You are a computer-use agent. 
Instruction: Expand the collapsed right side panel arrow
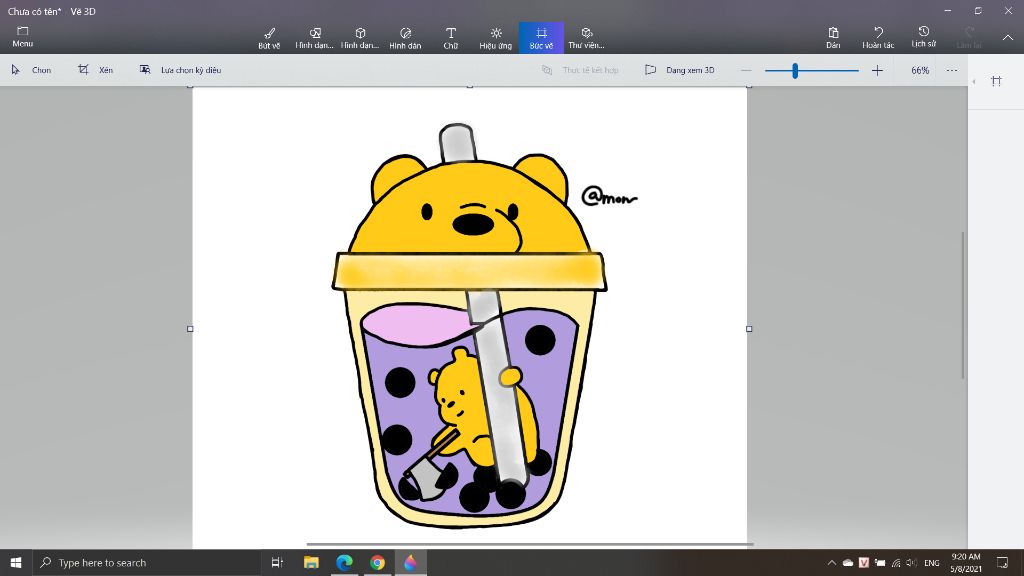coord(974,82)
